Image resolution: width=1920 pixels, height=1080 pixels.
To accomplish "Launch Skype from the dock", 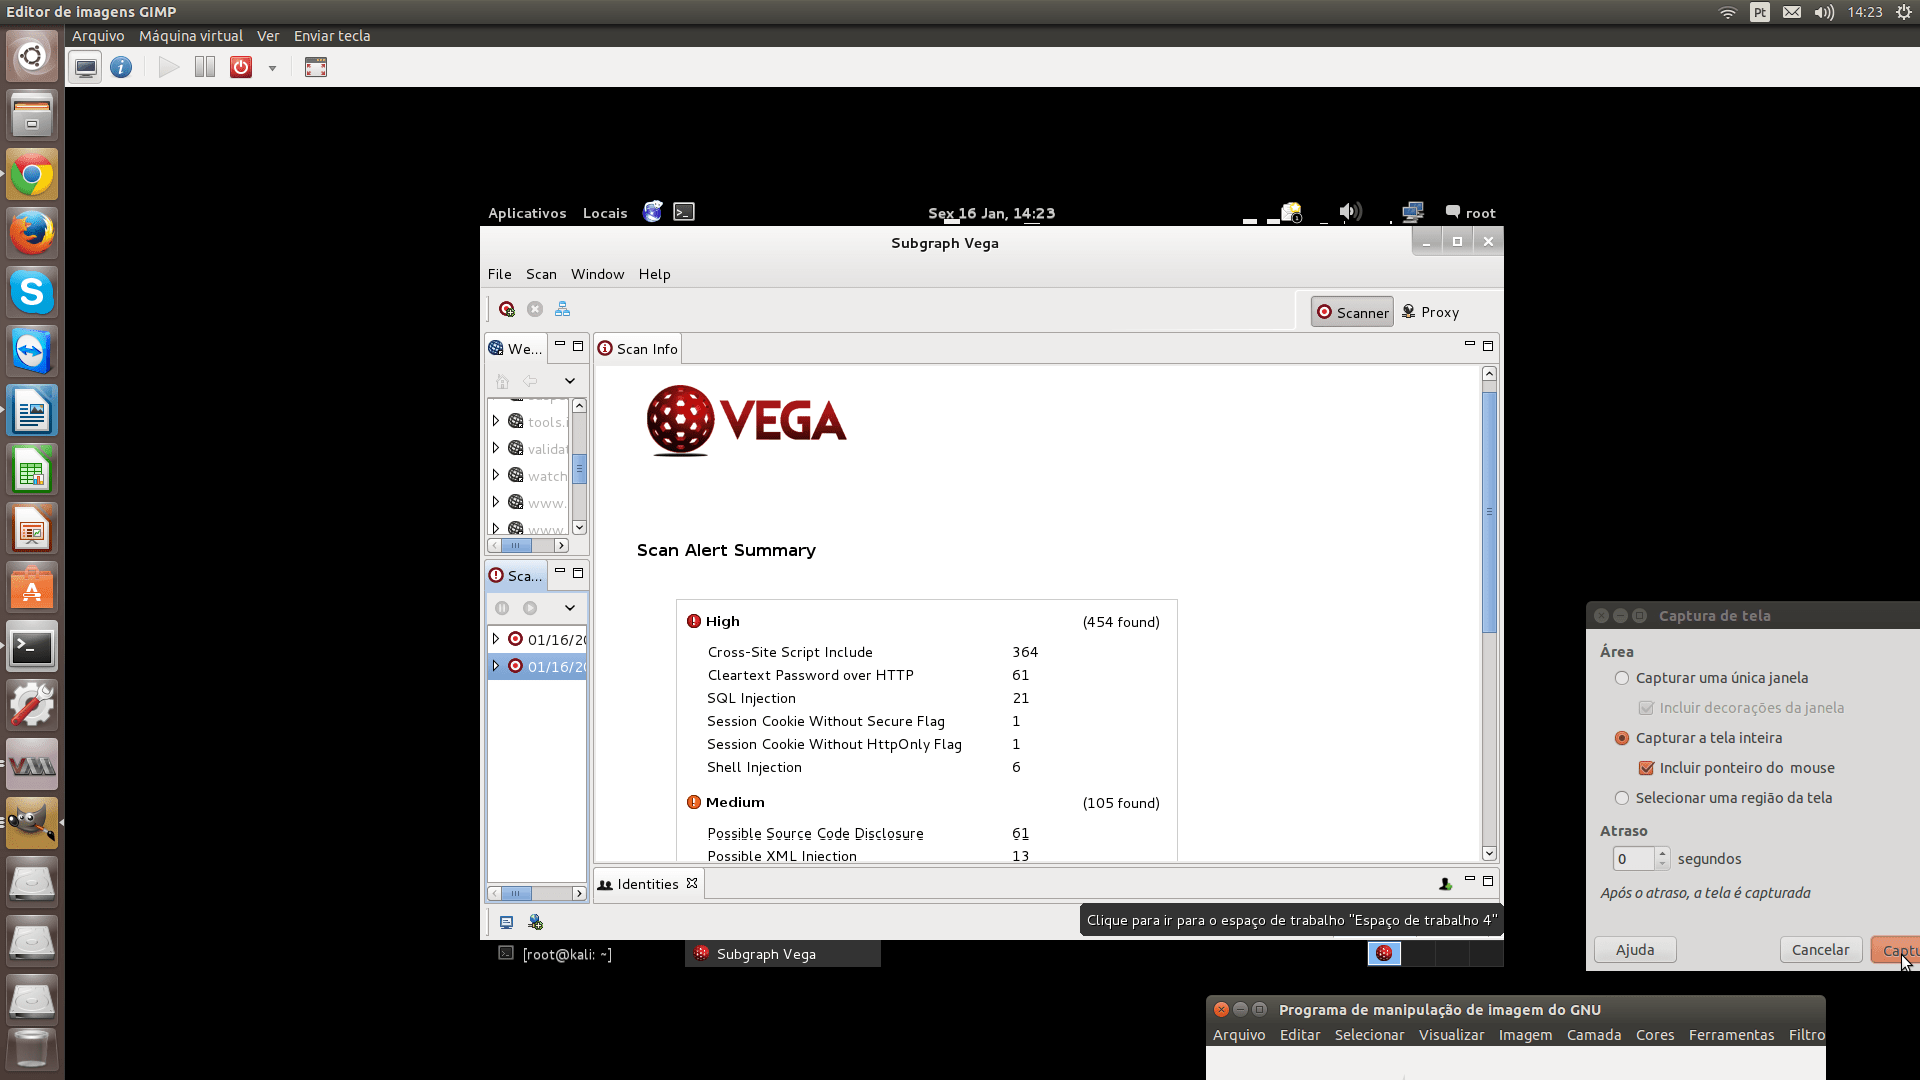I will [32, 292].
